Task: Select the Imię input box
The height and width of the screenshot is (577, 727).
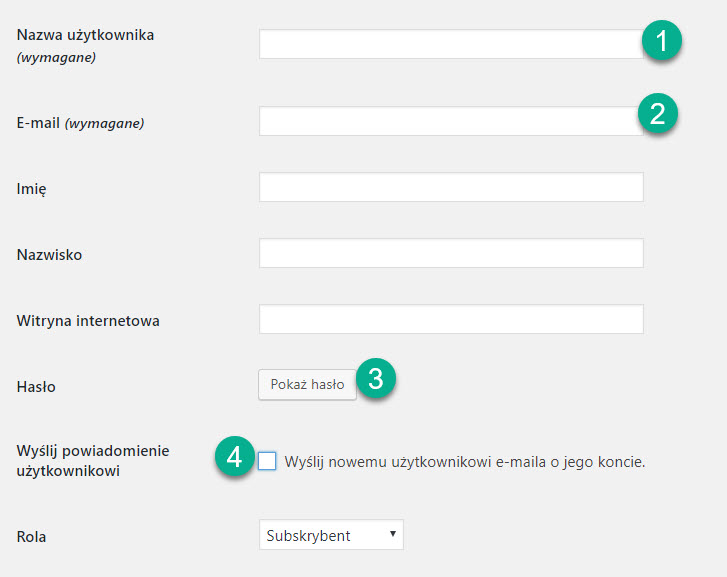Action: point(450,187)
